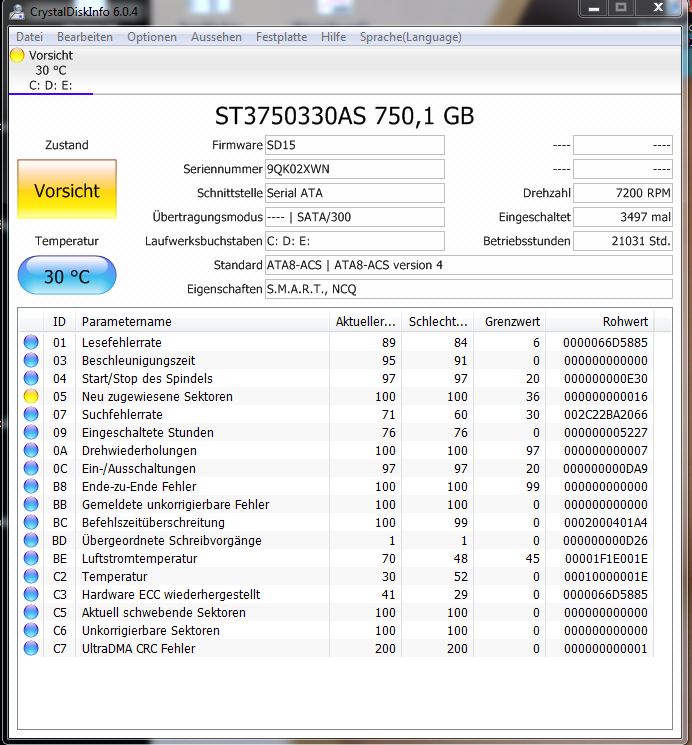Click status icon for Drehwiederholungen
Image resolution: width=692 pixels, height=745 pixels.
tap(31, 450)
